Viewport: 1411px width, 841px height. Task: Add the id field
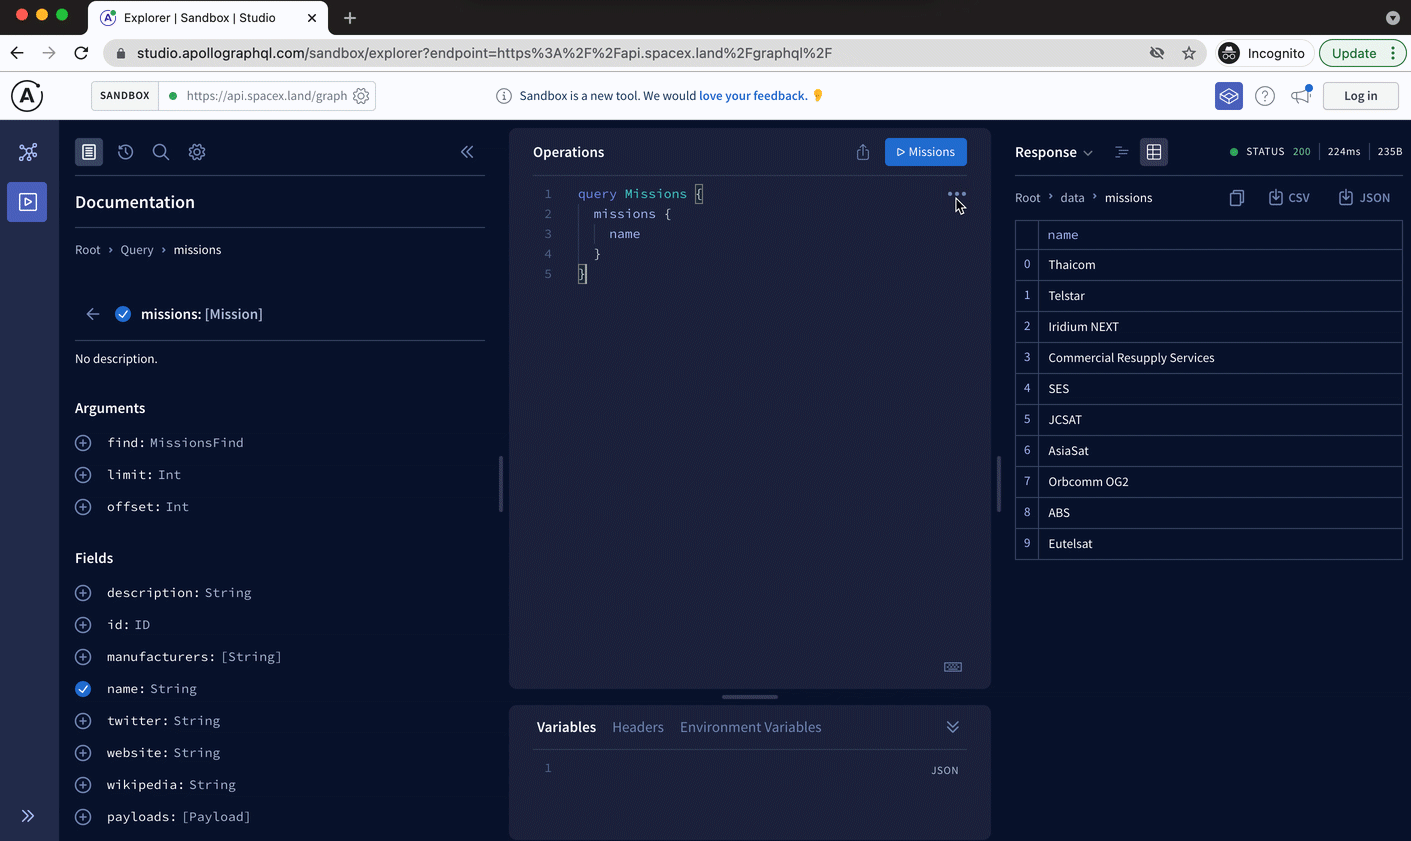click(83, 625)
